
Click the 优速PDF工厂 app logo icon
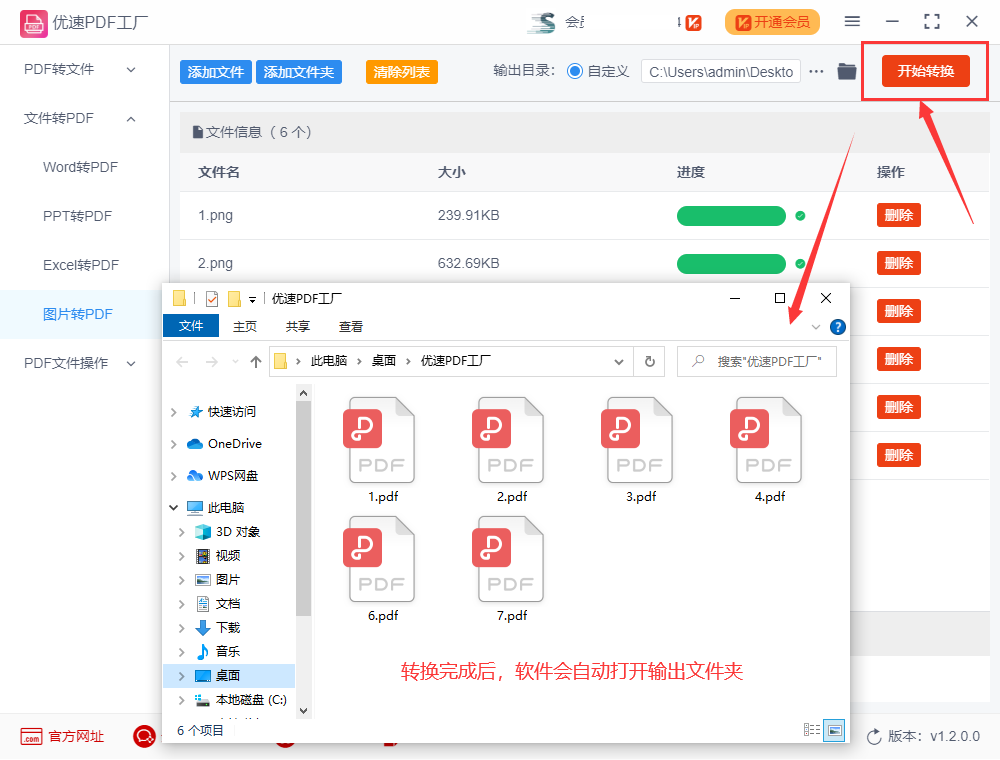(32, 21)
